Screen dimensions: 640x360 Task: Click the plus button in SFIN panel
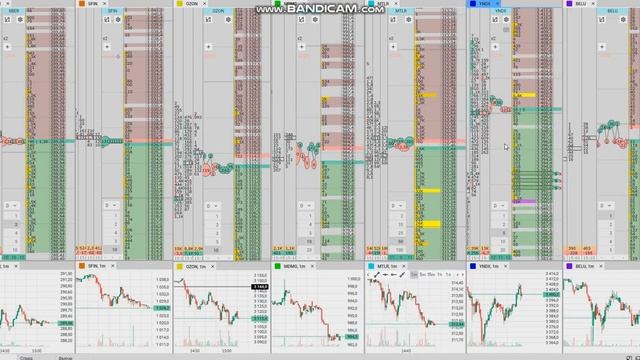pos(107,47)
